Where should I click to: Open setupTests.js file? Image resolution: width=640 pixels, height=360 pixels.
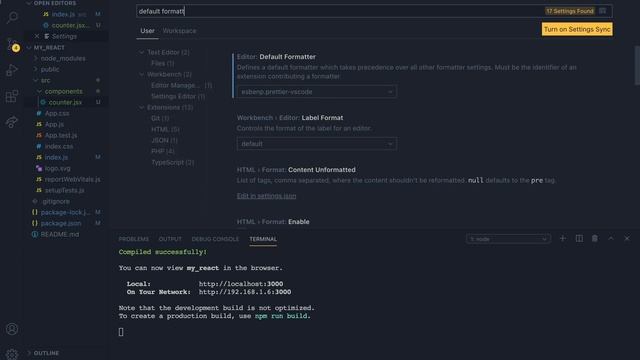[x=64, y=190]
